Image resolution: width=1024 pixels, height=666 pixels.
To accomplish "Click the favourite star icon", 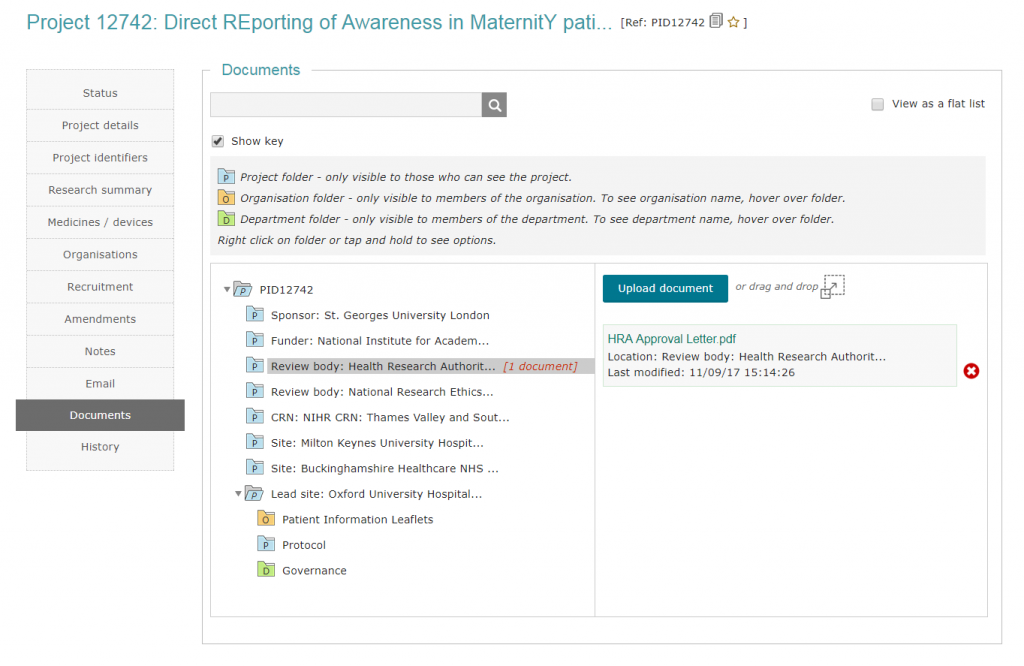I will 733,22.
